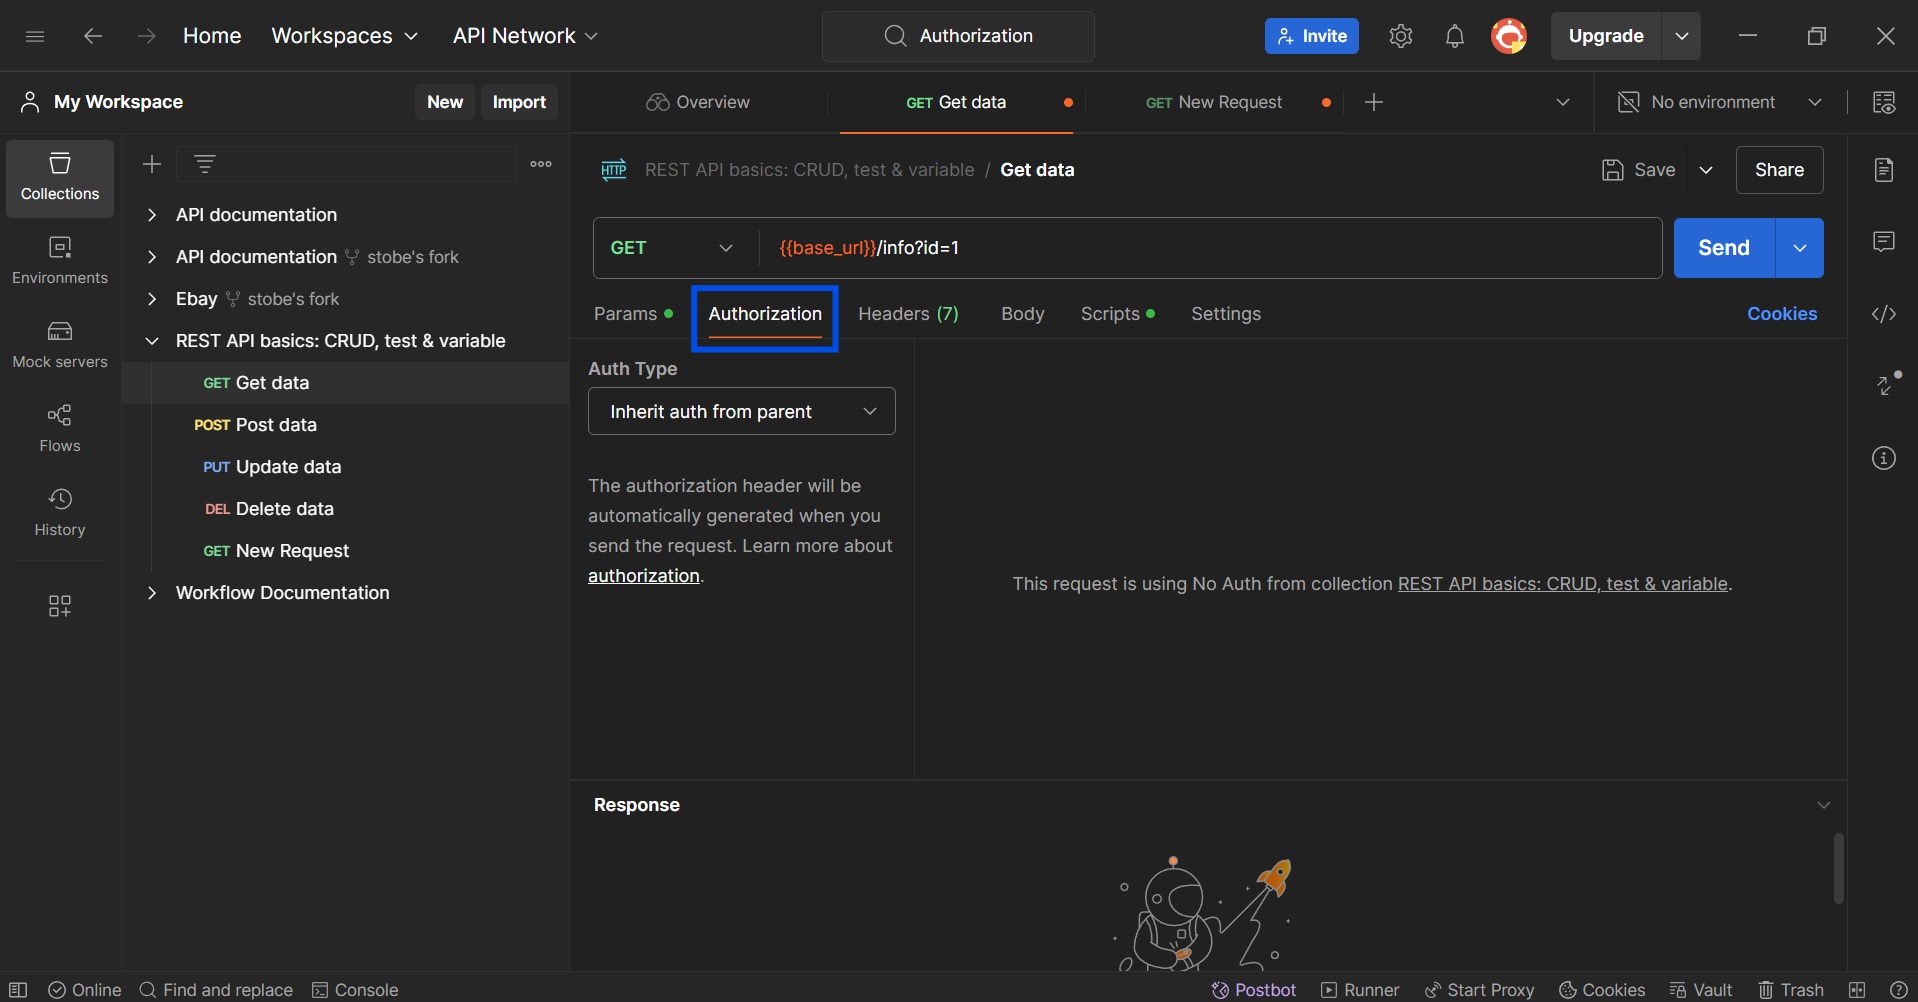1918x1002 pixels.
Task: Open the tabs list chevron
Action: (1563, 102)
